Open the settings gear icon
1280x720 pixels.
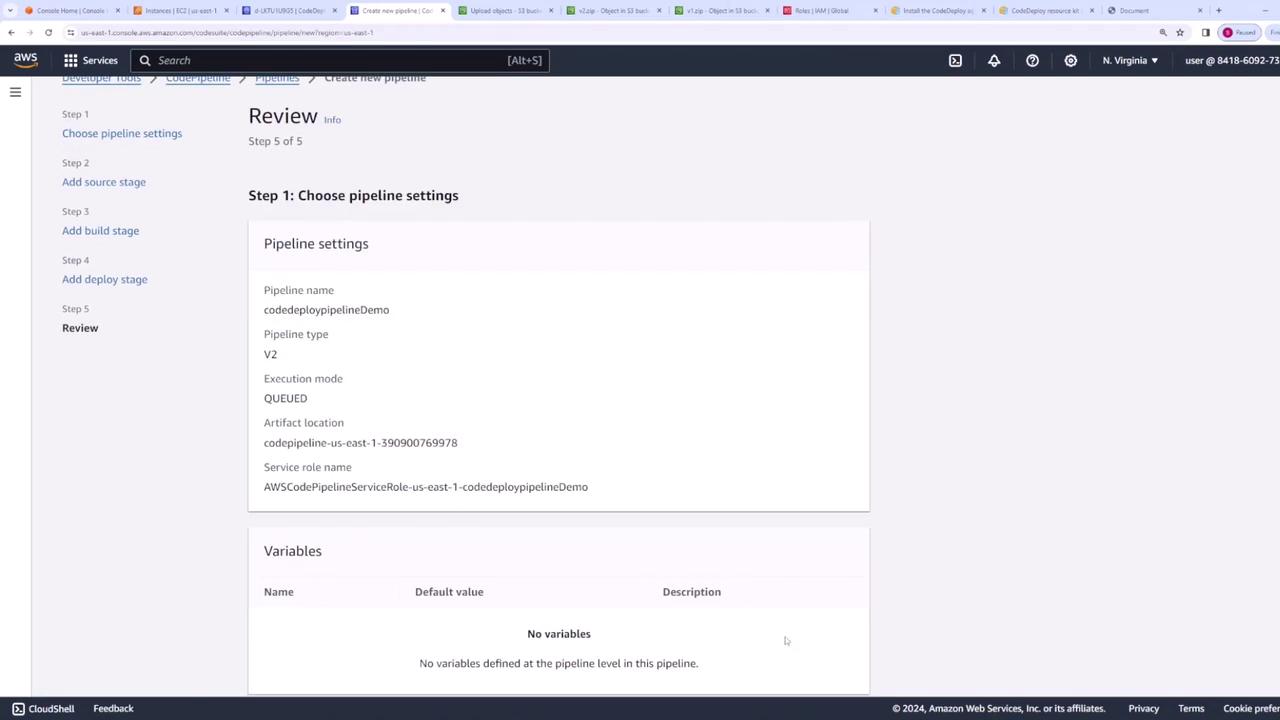point(1070,60)
